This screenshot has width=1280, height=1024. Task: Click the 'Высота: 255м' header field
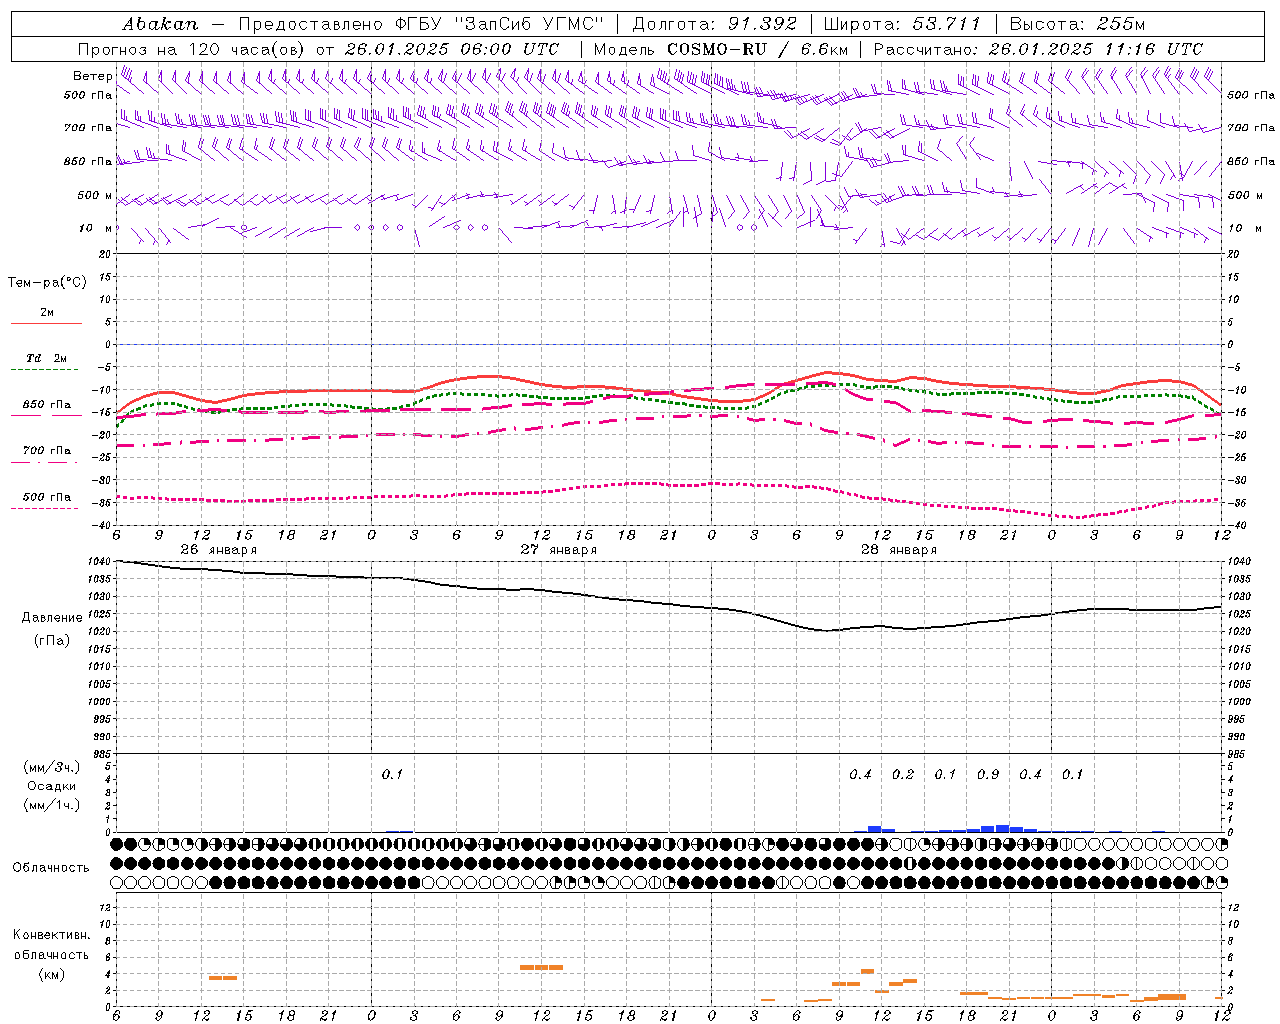[x=1077, y=24]
